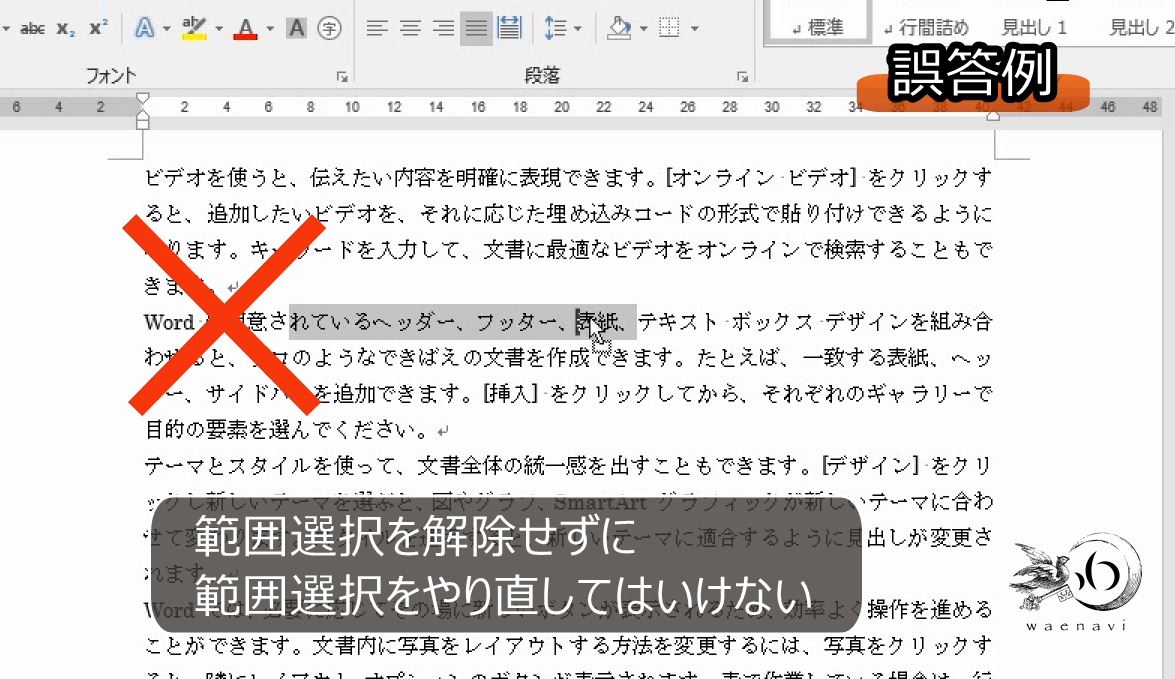Viewport: 1175px width, 679px height.
Task: Click ruler at the 20 mark
Action: [562, 107]
